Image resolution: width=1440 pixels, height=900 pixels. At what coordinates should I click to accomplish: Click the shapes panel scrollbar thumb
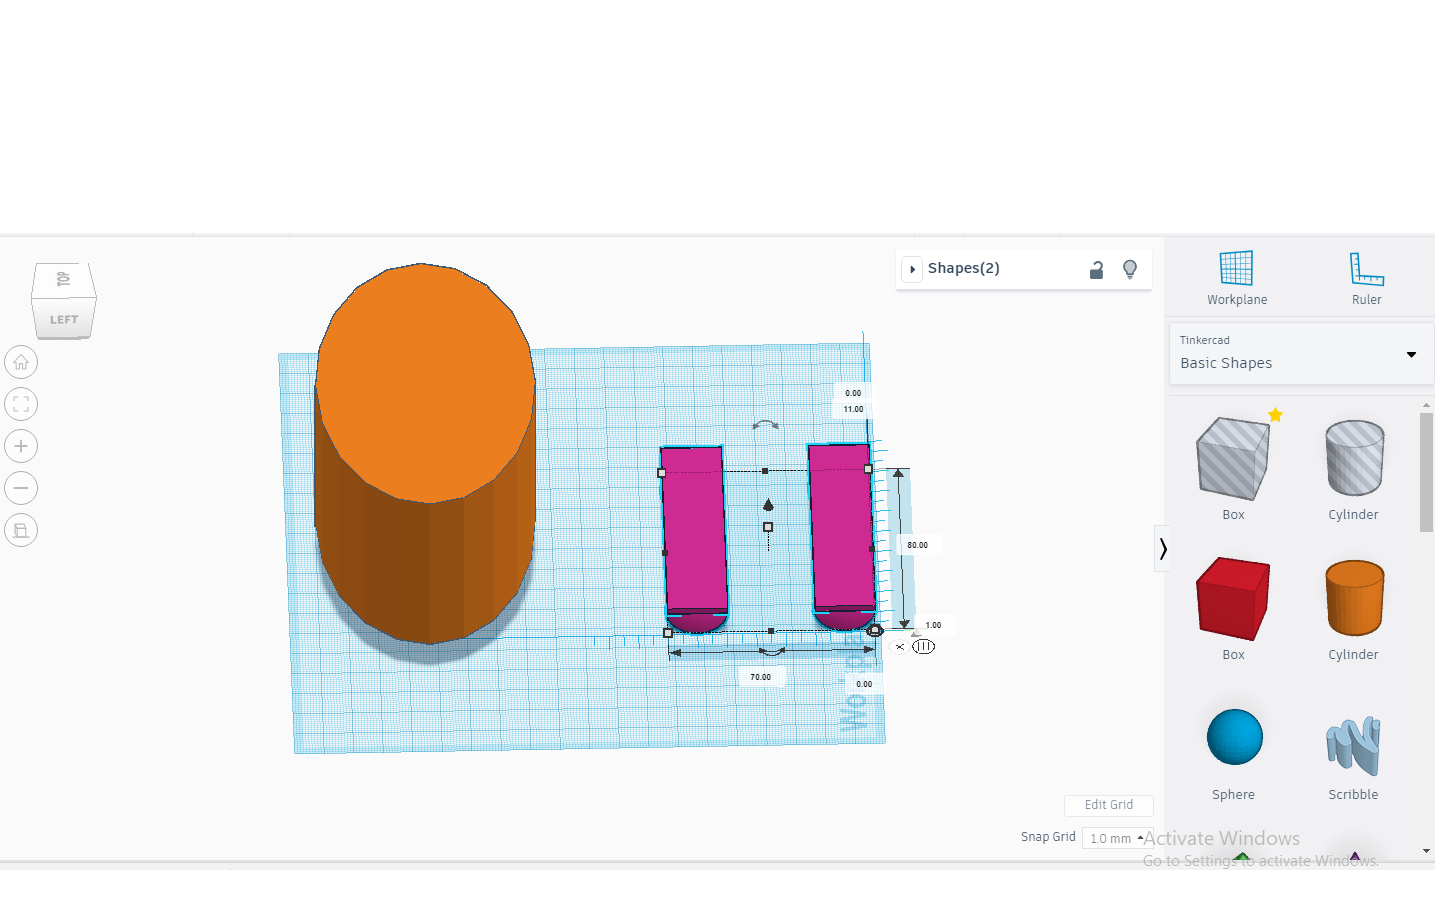tap(1426, 472)
